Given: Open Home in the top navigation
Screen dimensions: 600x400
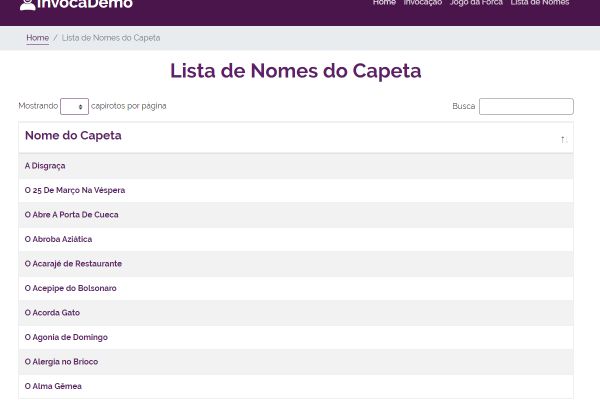Looking at the screenshot, I should tap(384, 3).
